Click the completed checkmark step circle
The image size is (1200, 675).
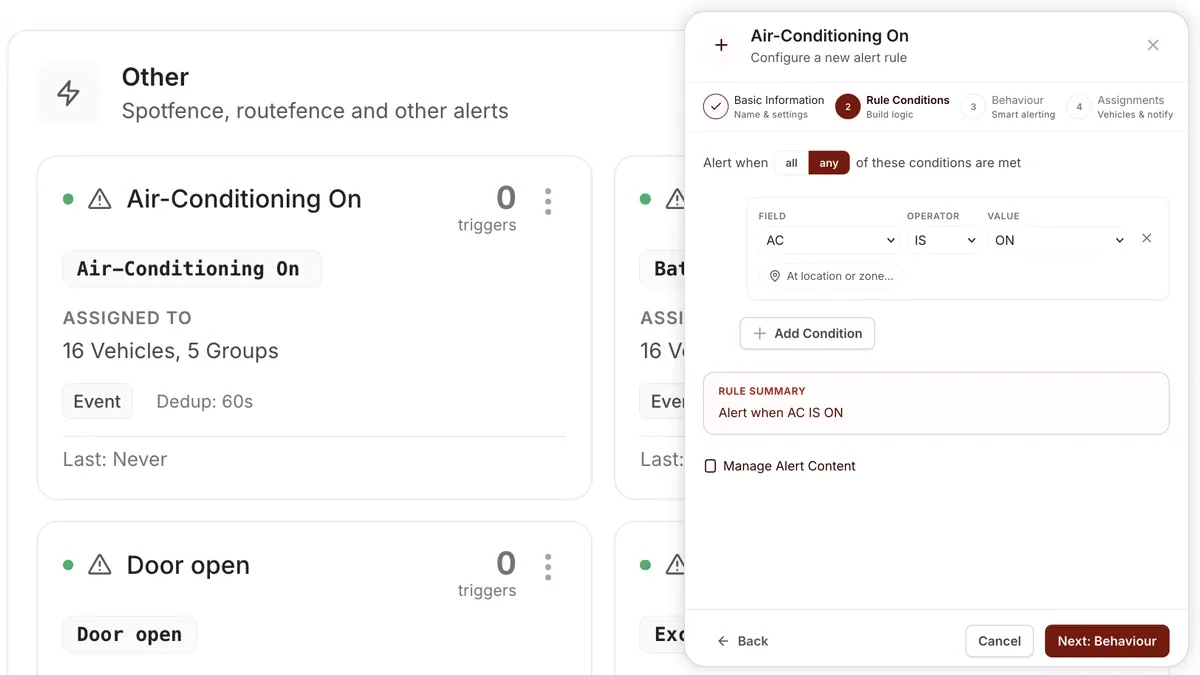coord(715,107)
